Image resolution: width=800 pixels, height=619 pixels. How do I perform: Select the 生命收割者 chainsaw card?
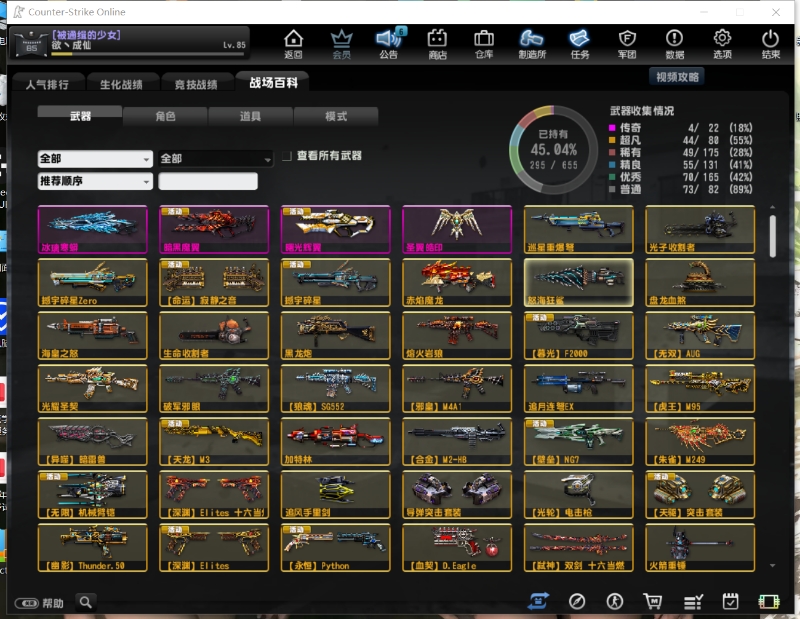tap(214, 336)
